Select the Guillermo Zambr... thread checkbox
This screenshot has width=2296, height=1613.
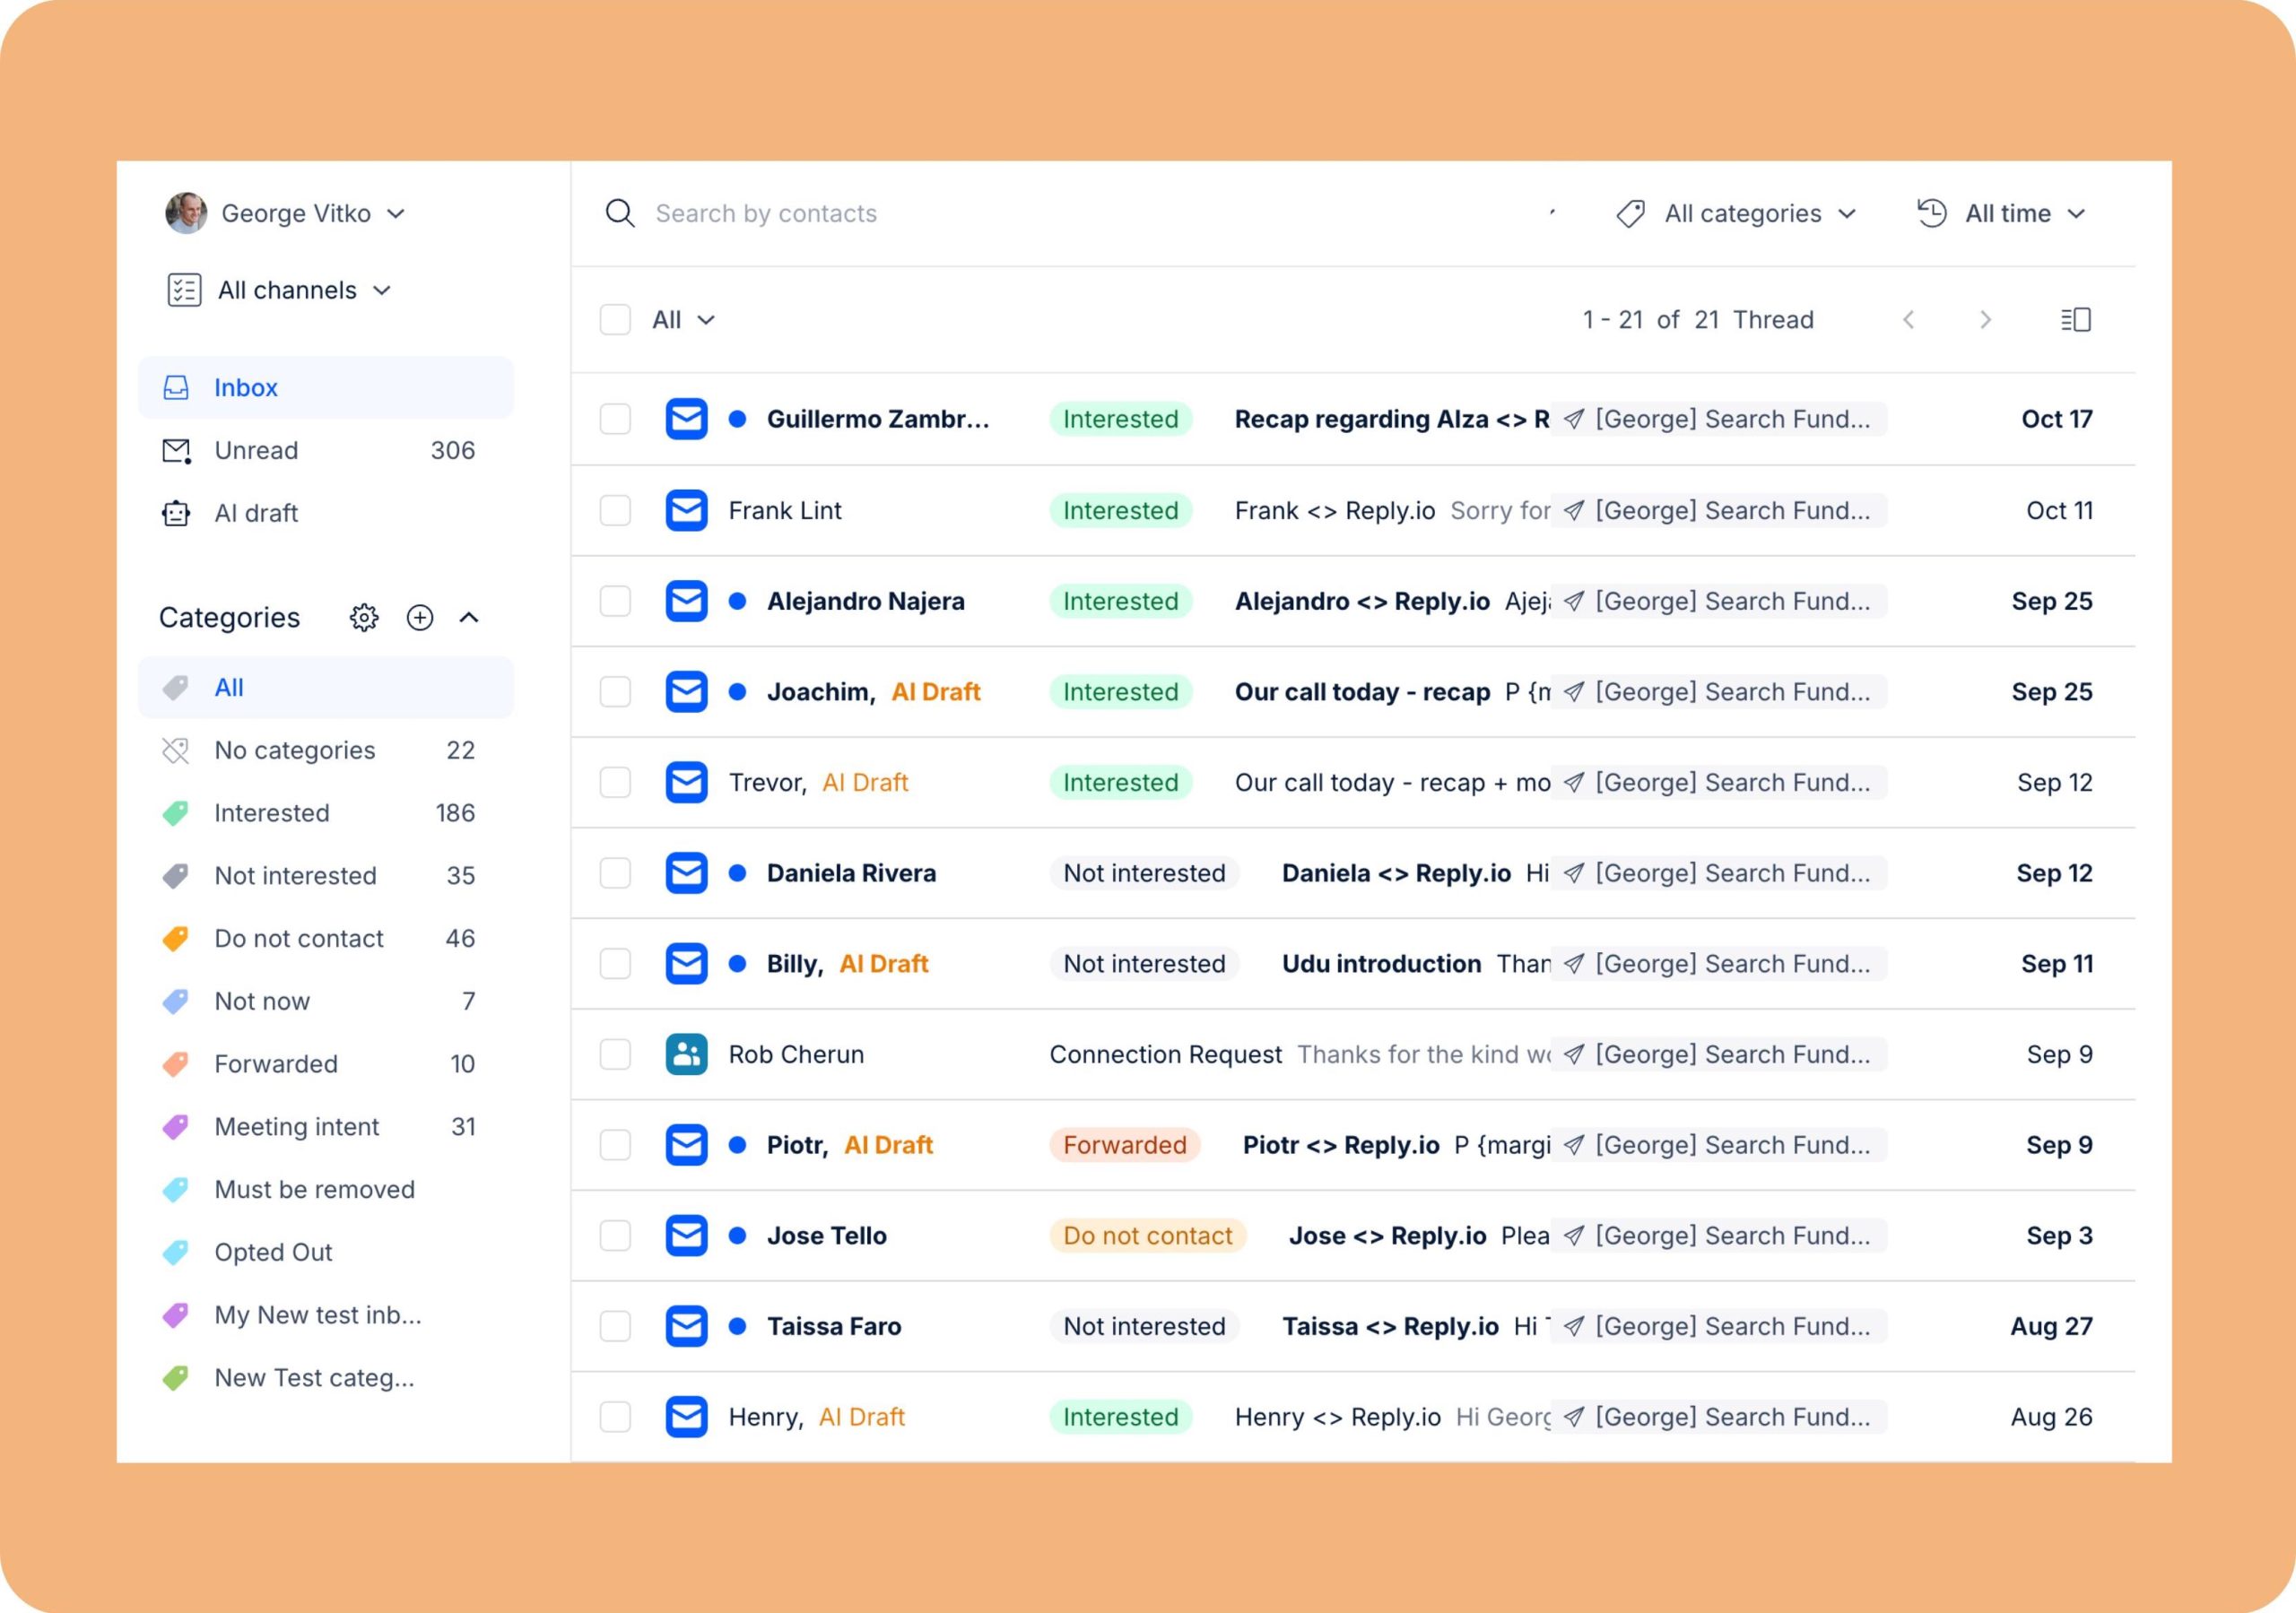[x=615, y=419]
